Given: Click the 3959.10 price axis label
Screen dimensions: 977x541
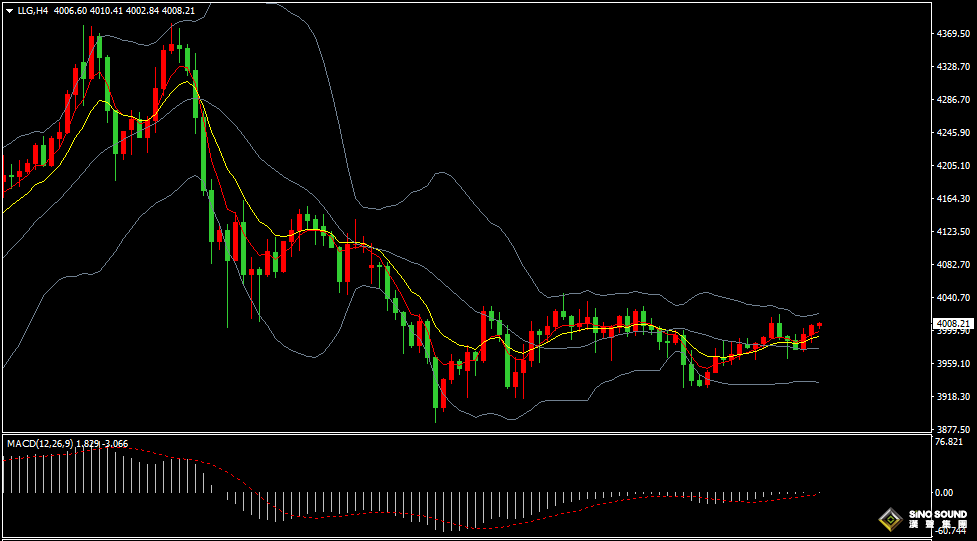Looking at the screenshot, I should [x=953, y=364].
